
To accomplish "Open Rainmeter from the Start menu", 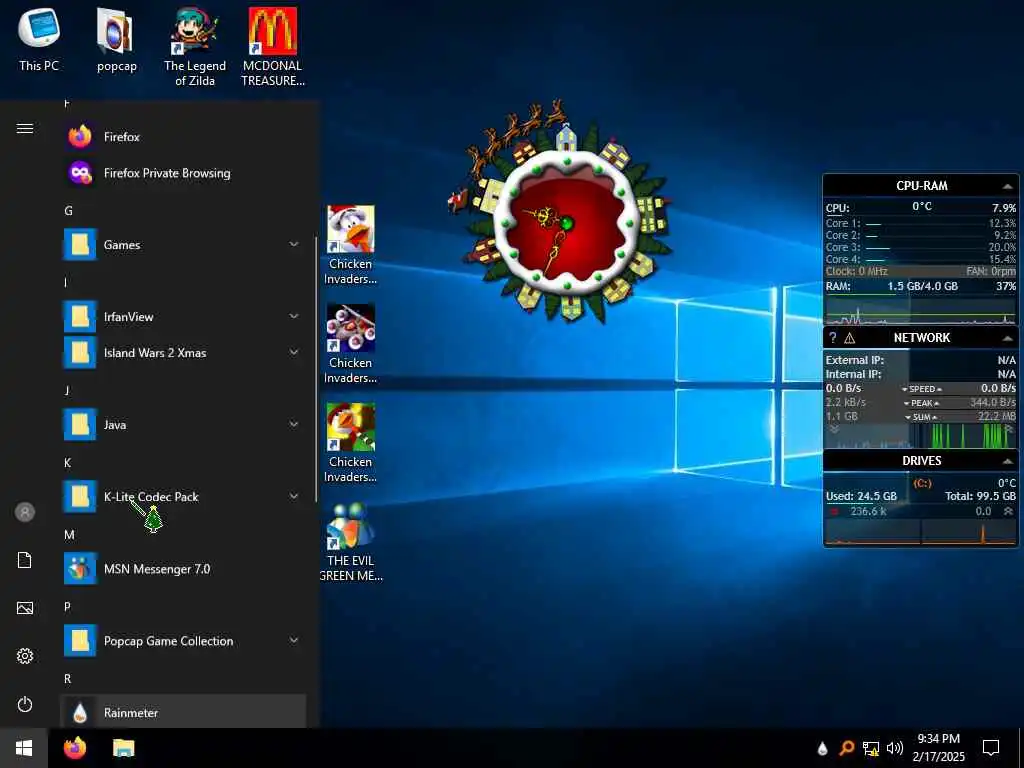I will pyautogui.click(x=184, y=712).
